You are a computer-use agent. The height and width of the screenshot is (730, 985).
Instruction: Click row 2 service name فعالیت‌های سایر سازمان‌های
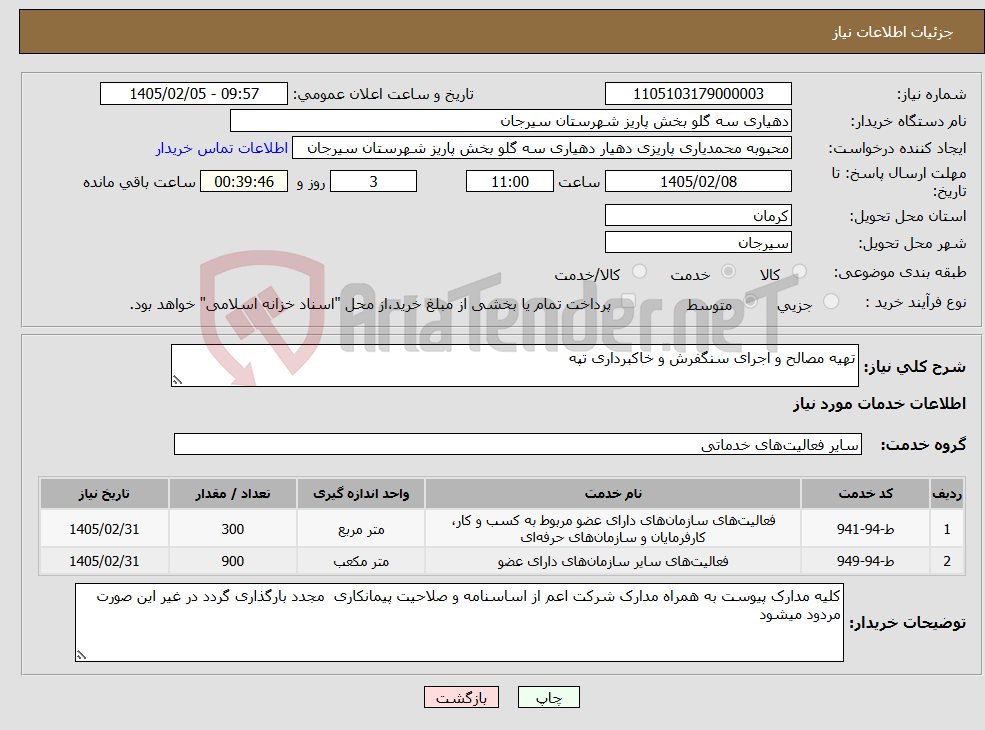(x=613, y=561)
